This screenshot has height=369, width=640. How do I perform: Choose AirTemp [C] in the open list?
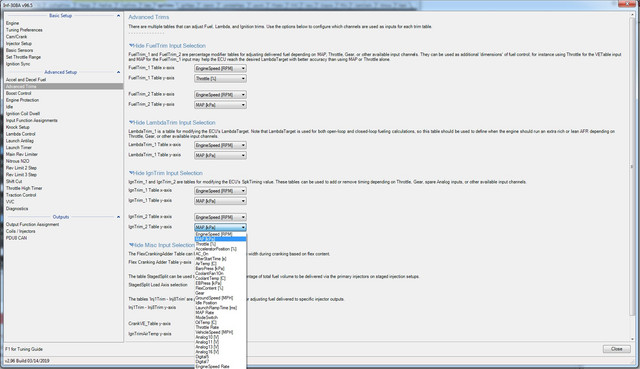point(220,264)
